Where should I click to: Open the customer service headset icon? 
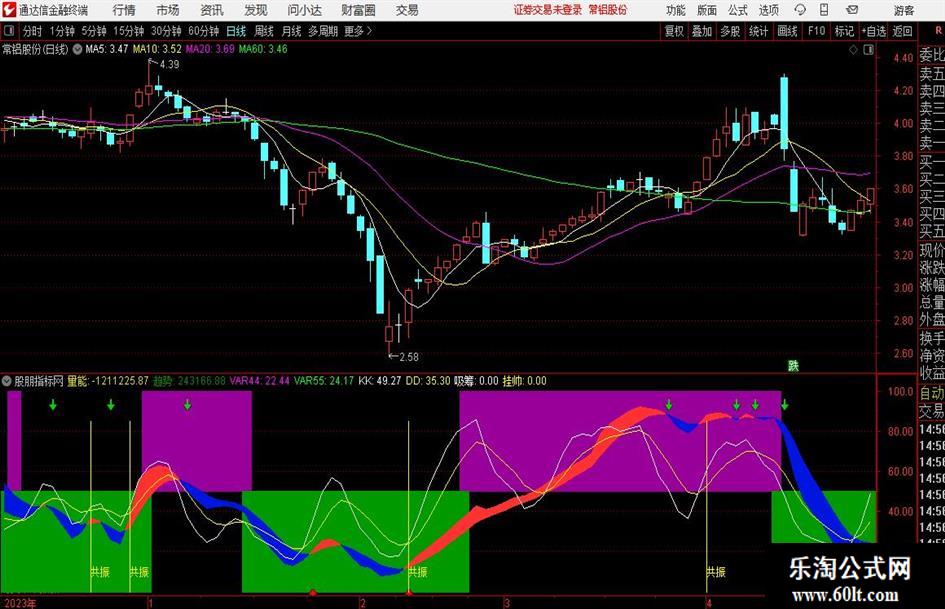point(800,10)
